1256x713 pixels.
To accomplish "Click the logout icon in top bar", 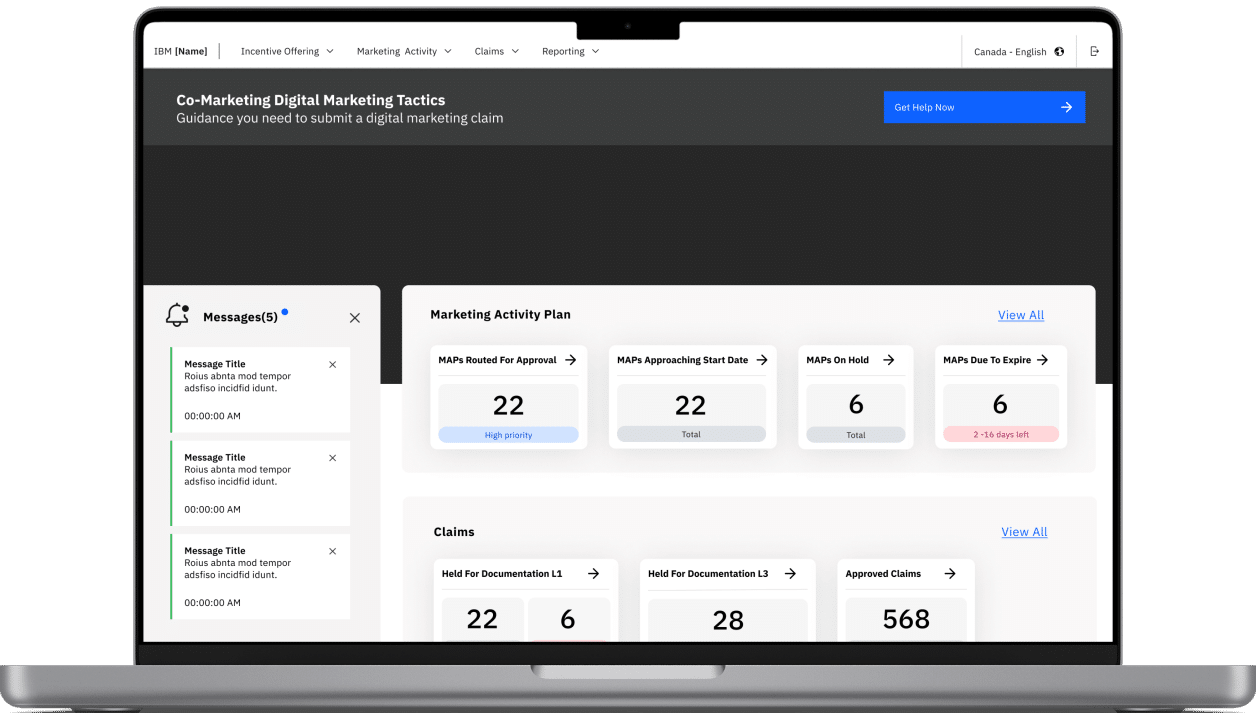I will point(1094,51).
